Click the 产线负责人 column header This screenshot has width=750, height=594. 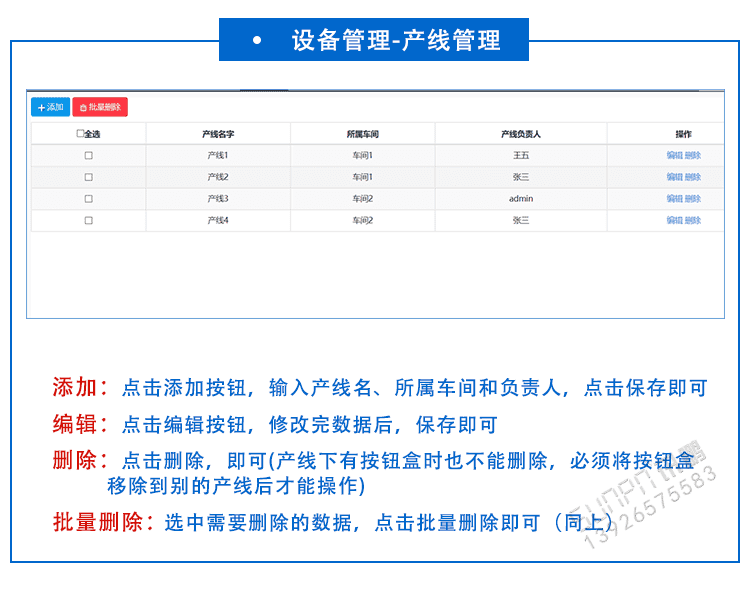521,134
